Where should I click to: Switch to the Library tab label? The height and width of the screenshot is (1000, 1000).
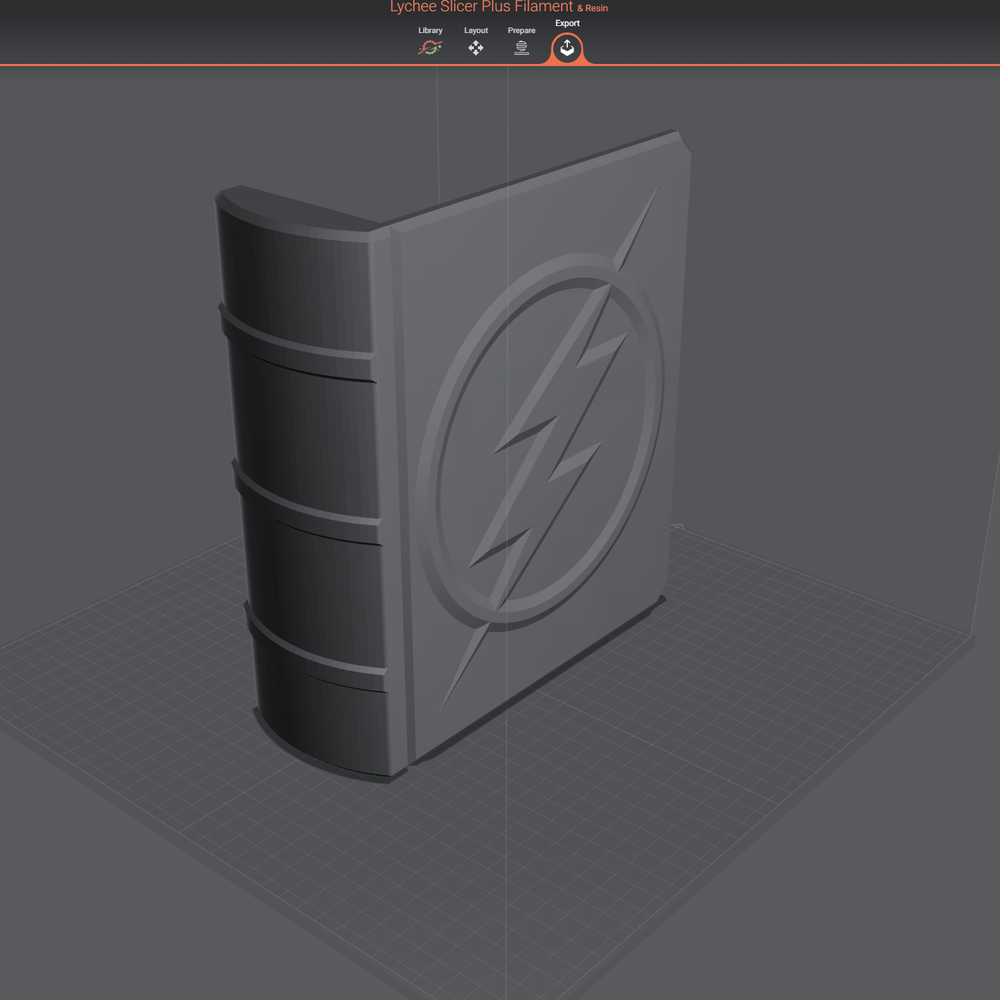coord(430,30)
